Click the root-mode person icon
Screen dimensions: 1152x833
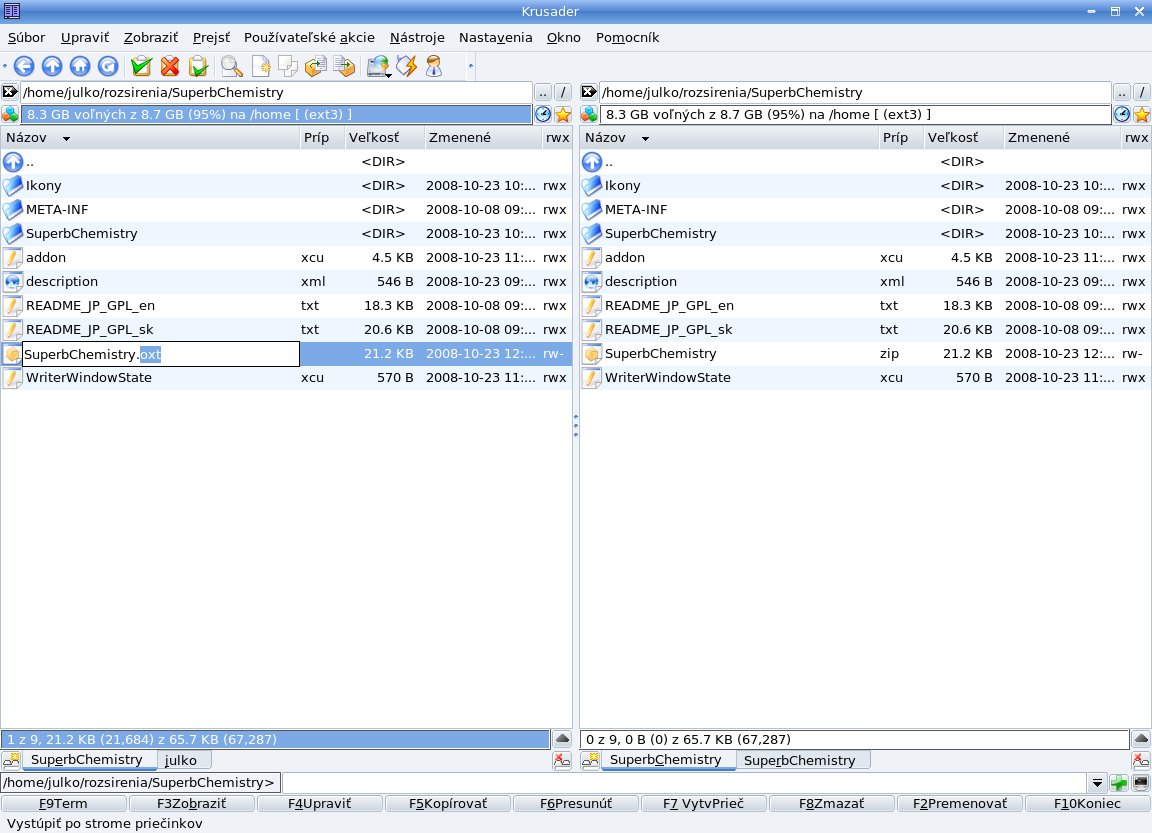(x=434, y=66)
